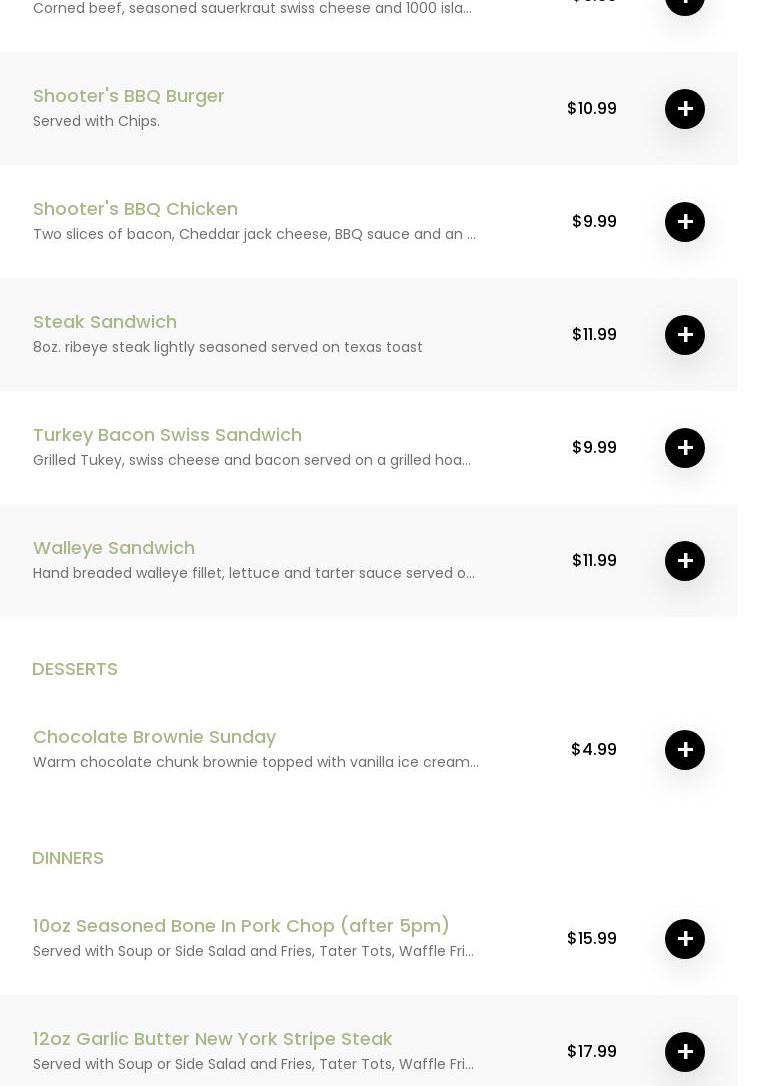
Task: Add Shooter's BBQ Burger with plus icon
Action: point(684,109)
